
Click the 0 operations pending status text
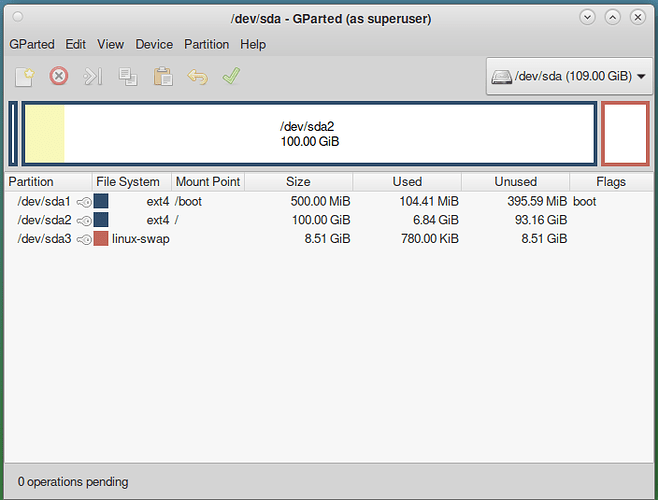73,482
